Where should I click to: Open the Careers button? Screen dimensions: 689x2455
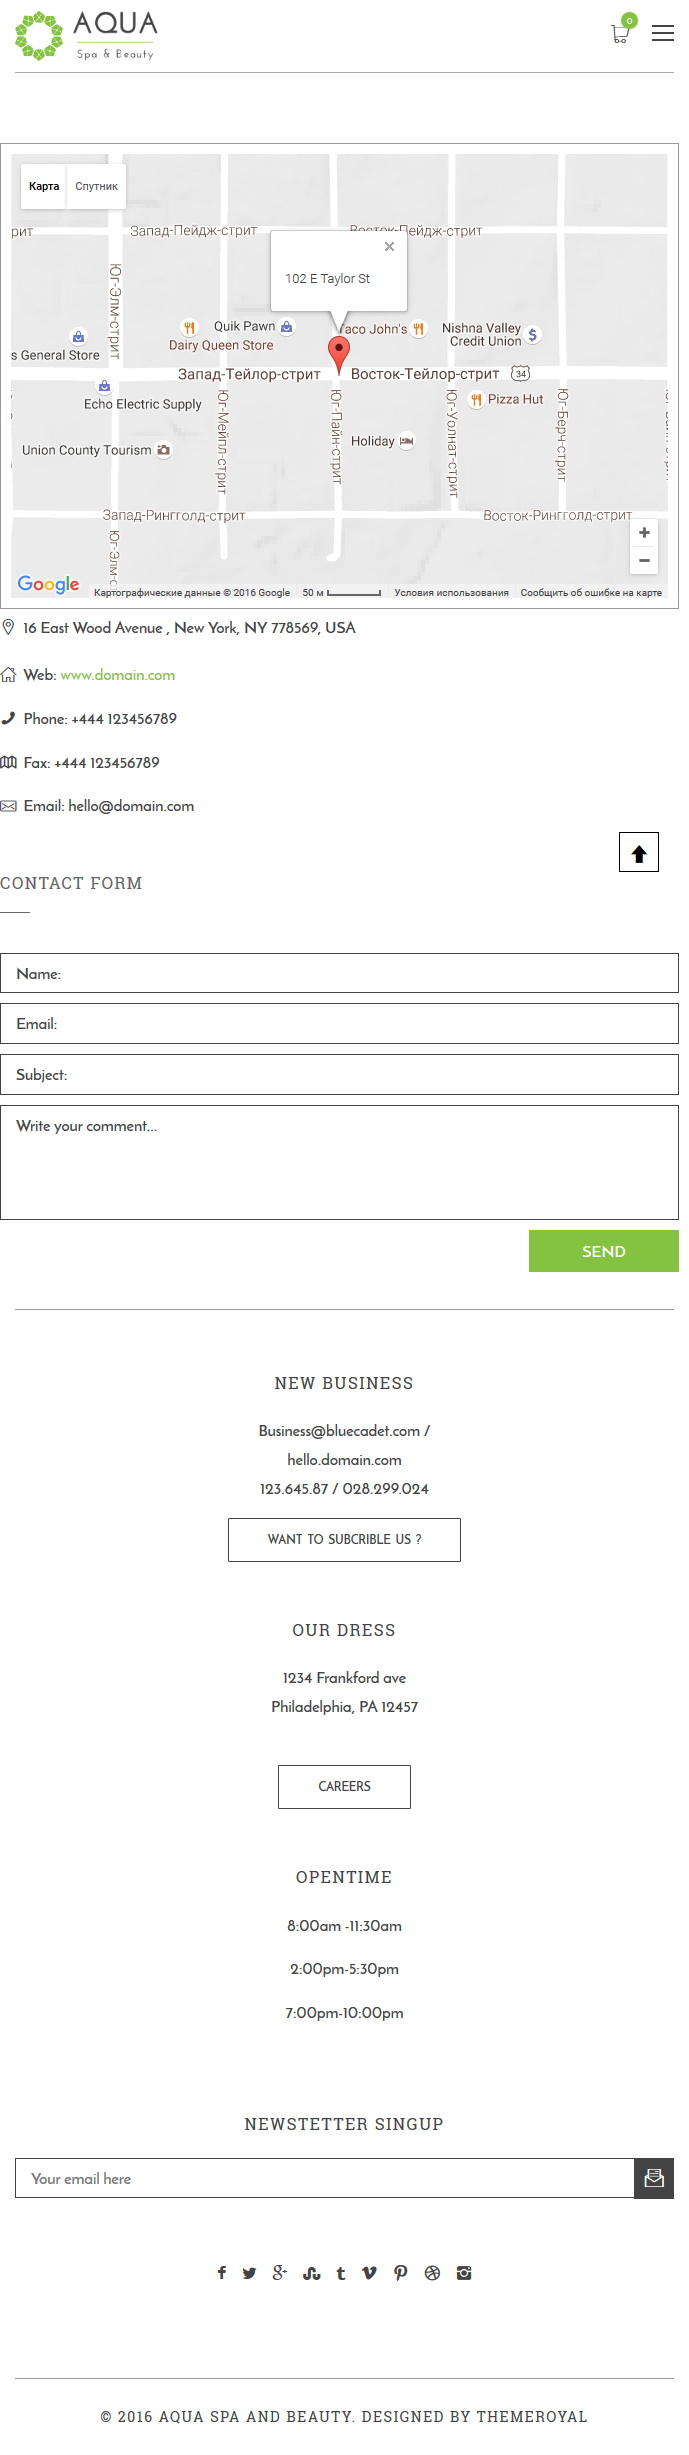[344, 1786]
